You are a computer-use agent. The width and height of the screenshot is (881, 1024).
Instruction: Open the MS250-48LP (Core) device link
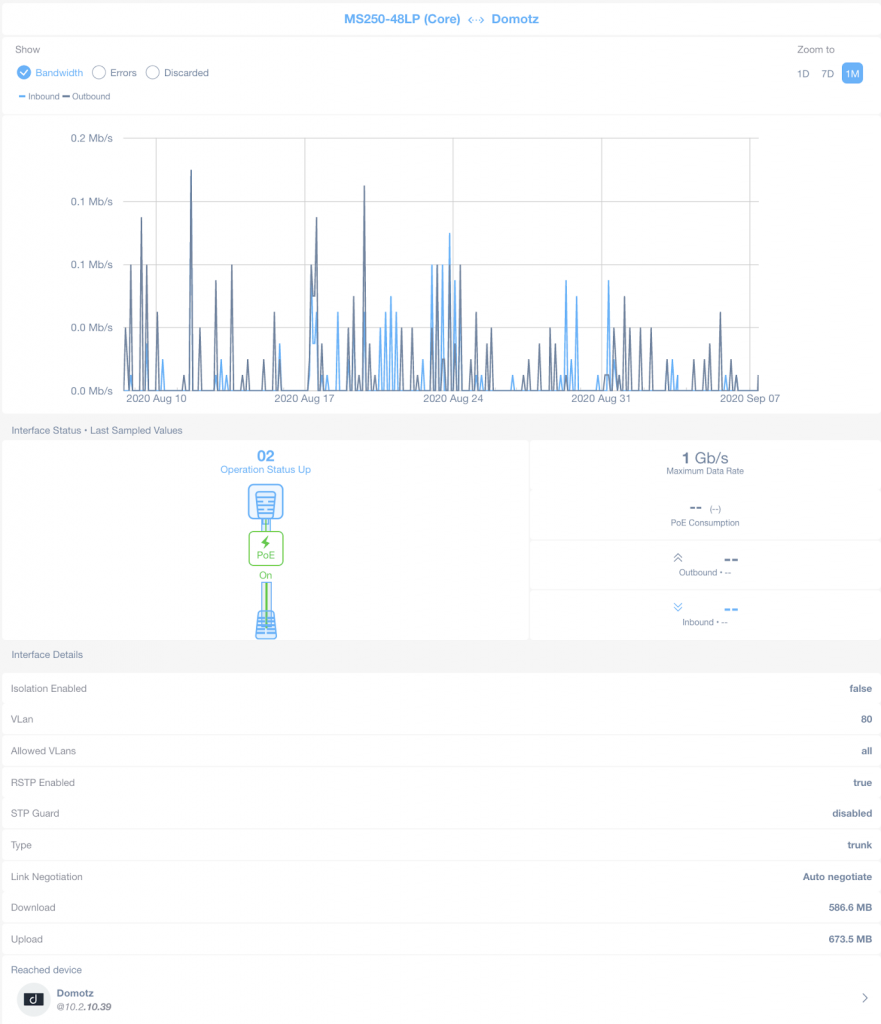click(x=402, y=19)
